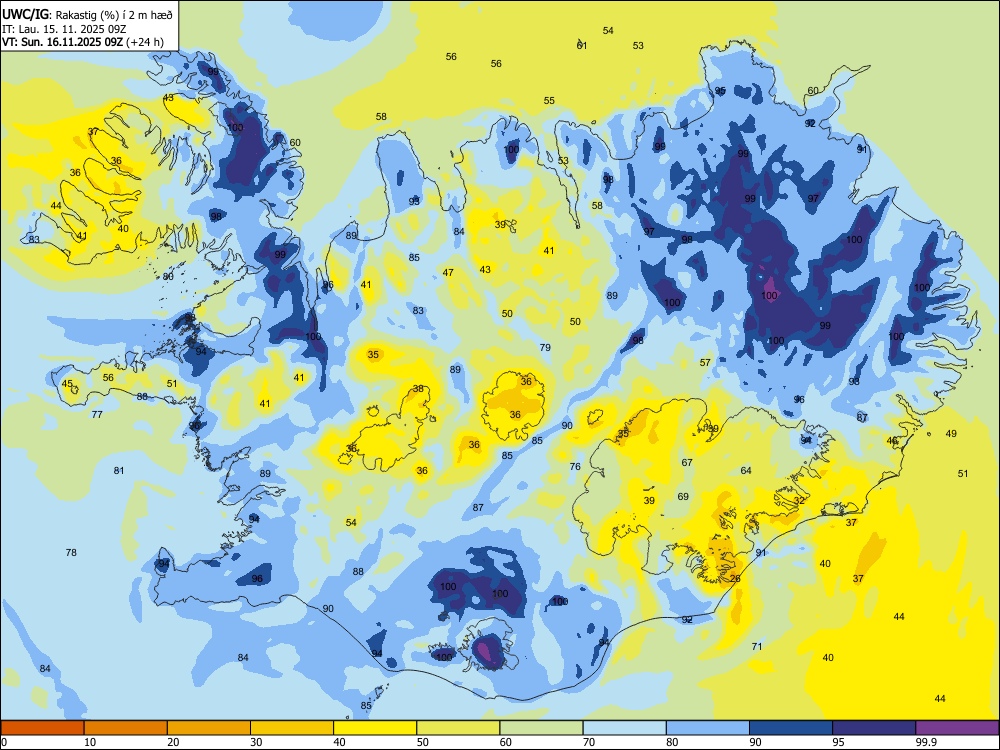The image size is (1000, 750).
Task: Click the '95' legend scale label
Action: [838, 742]
